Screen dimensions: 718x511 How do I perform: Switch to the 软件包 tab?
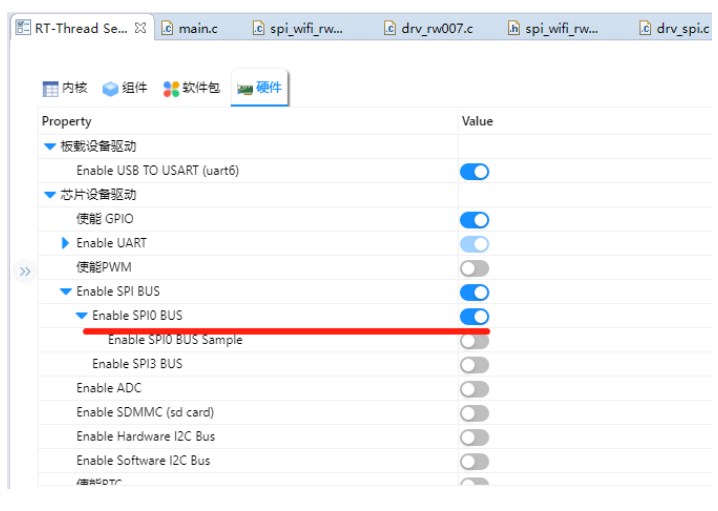tap(192, 87)
